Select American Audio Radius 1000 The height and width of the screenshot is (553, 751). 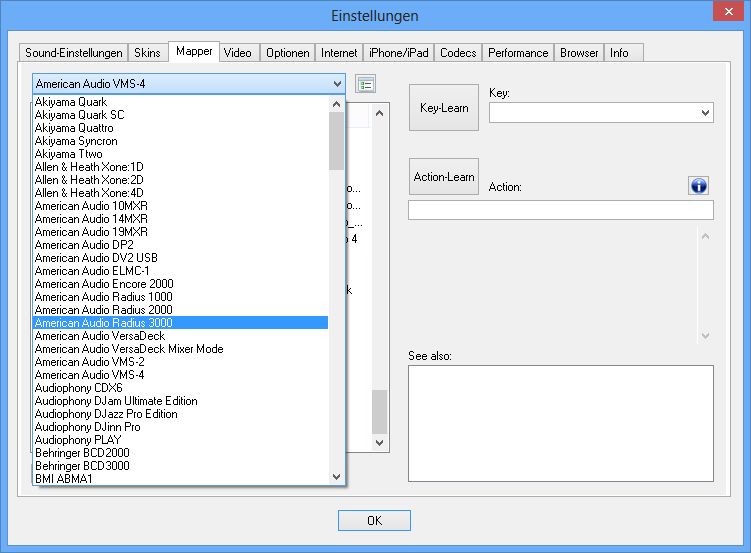[x=181, y=297]
